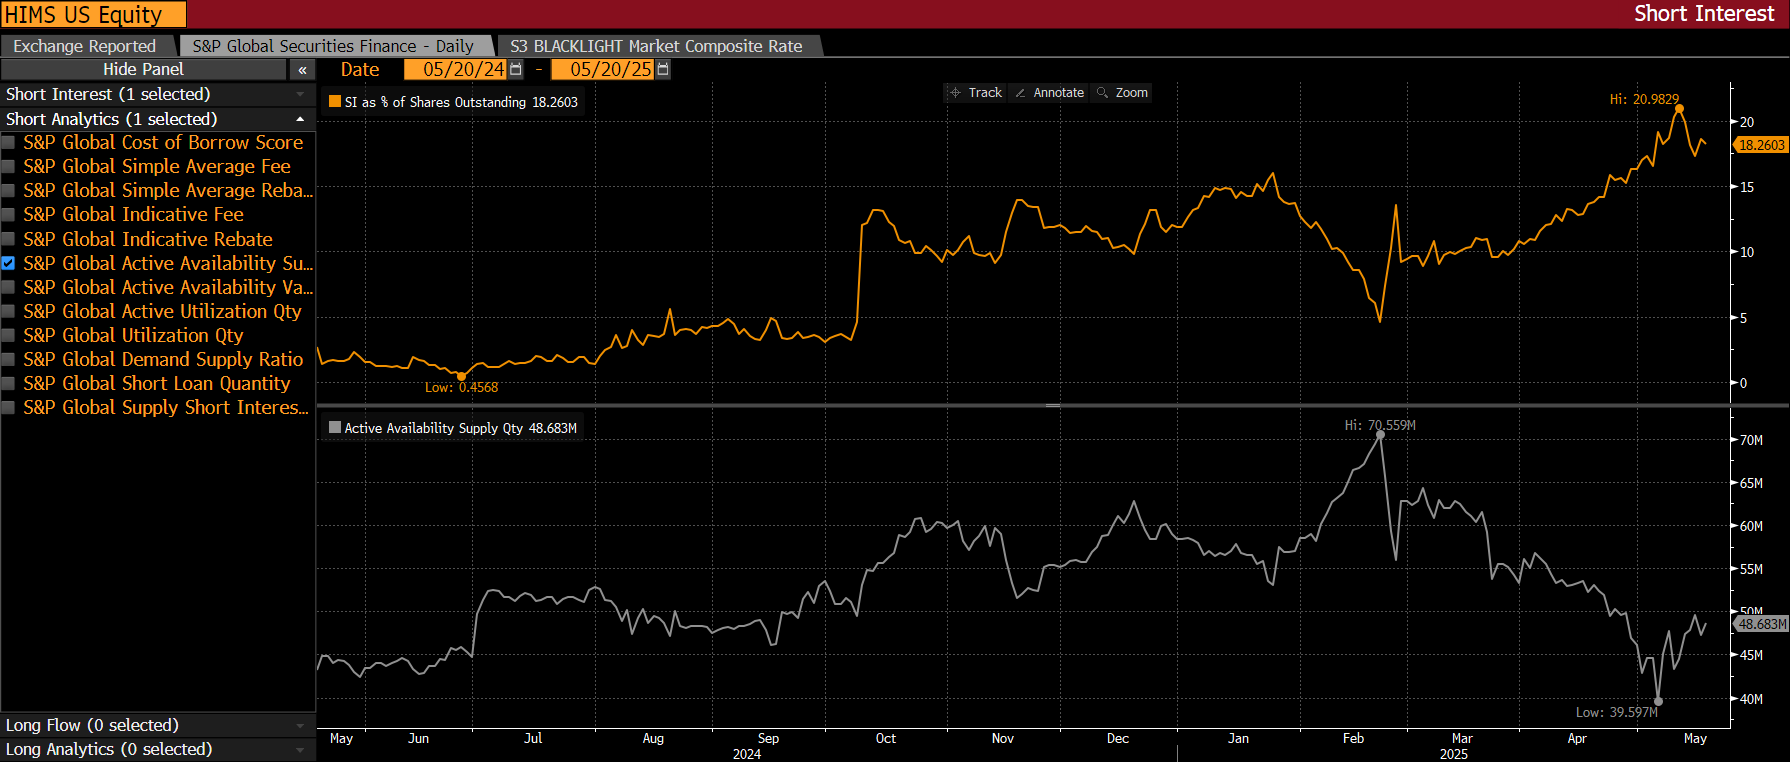Screen dimensions: 1790x762
Task: Select S&P Global Demand Supply Ratio item
Action: 163,360
